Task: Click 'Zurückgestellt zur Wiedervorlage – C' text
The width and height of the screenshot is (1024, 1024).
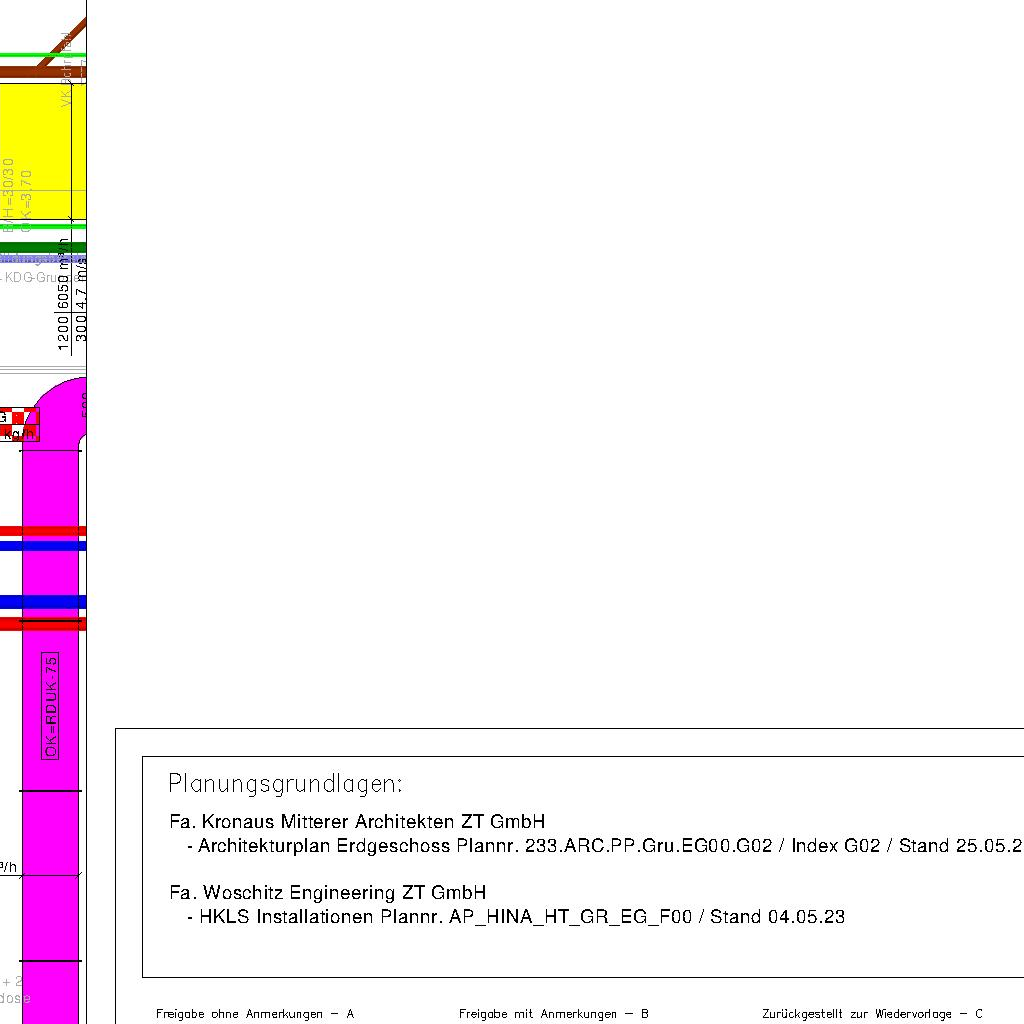Action: tap(872, 1014)
